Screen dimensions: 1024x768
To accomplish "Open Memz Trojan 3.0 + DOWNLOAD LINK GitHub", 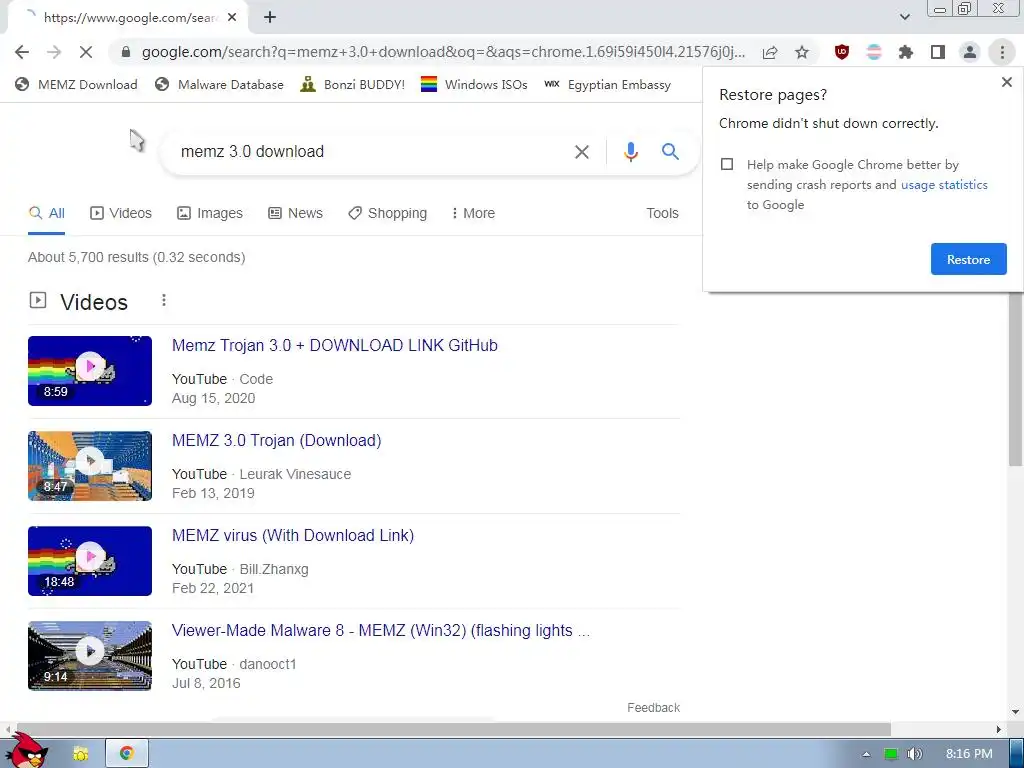I will click(334, 345).
